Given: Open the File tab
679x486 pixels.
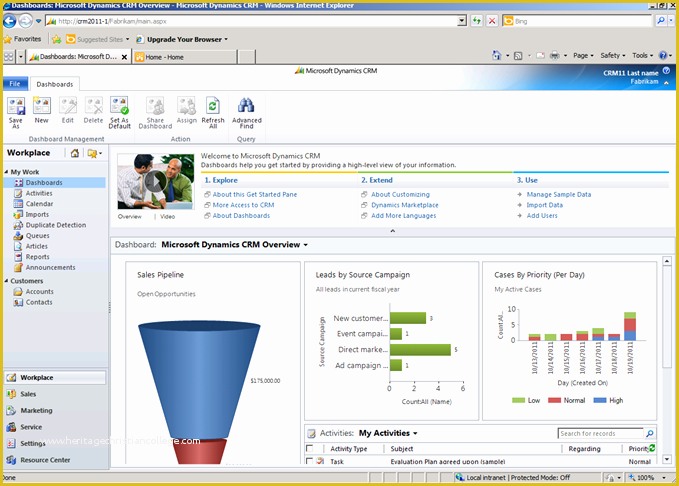Looking at the screenshot, I should tap(15, 84).
